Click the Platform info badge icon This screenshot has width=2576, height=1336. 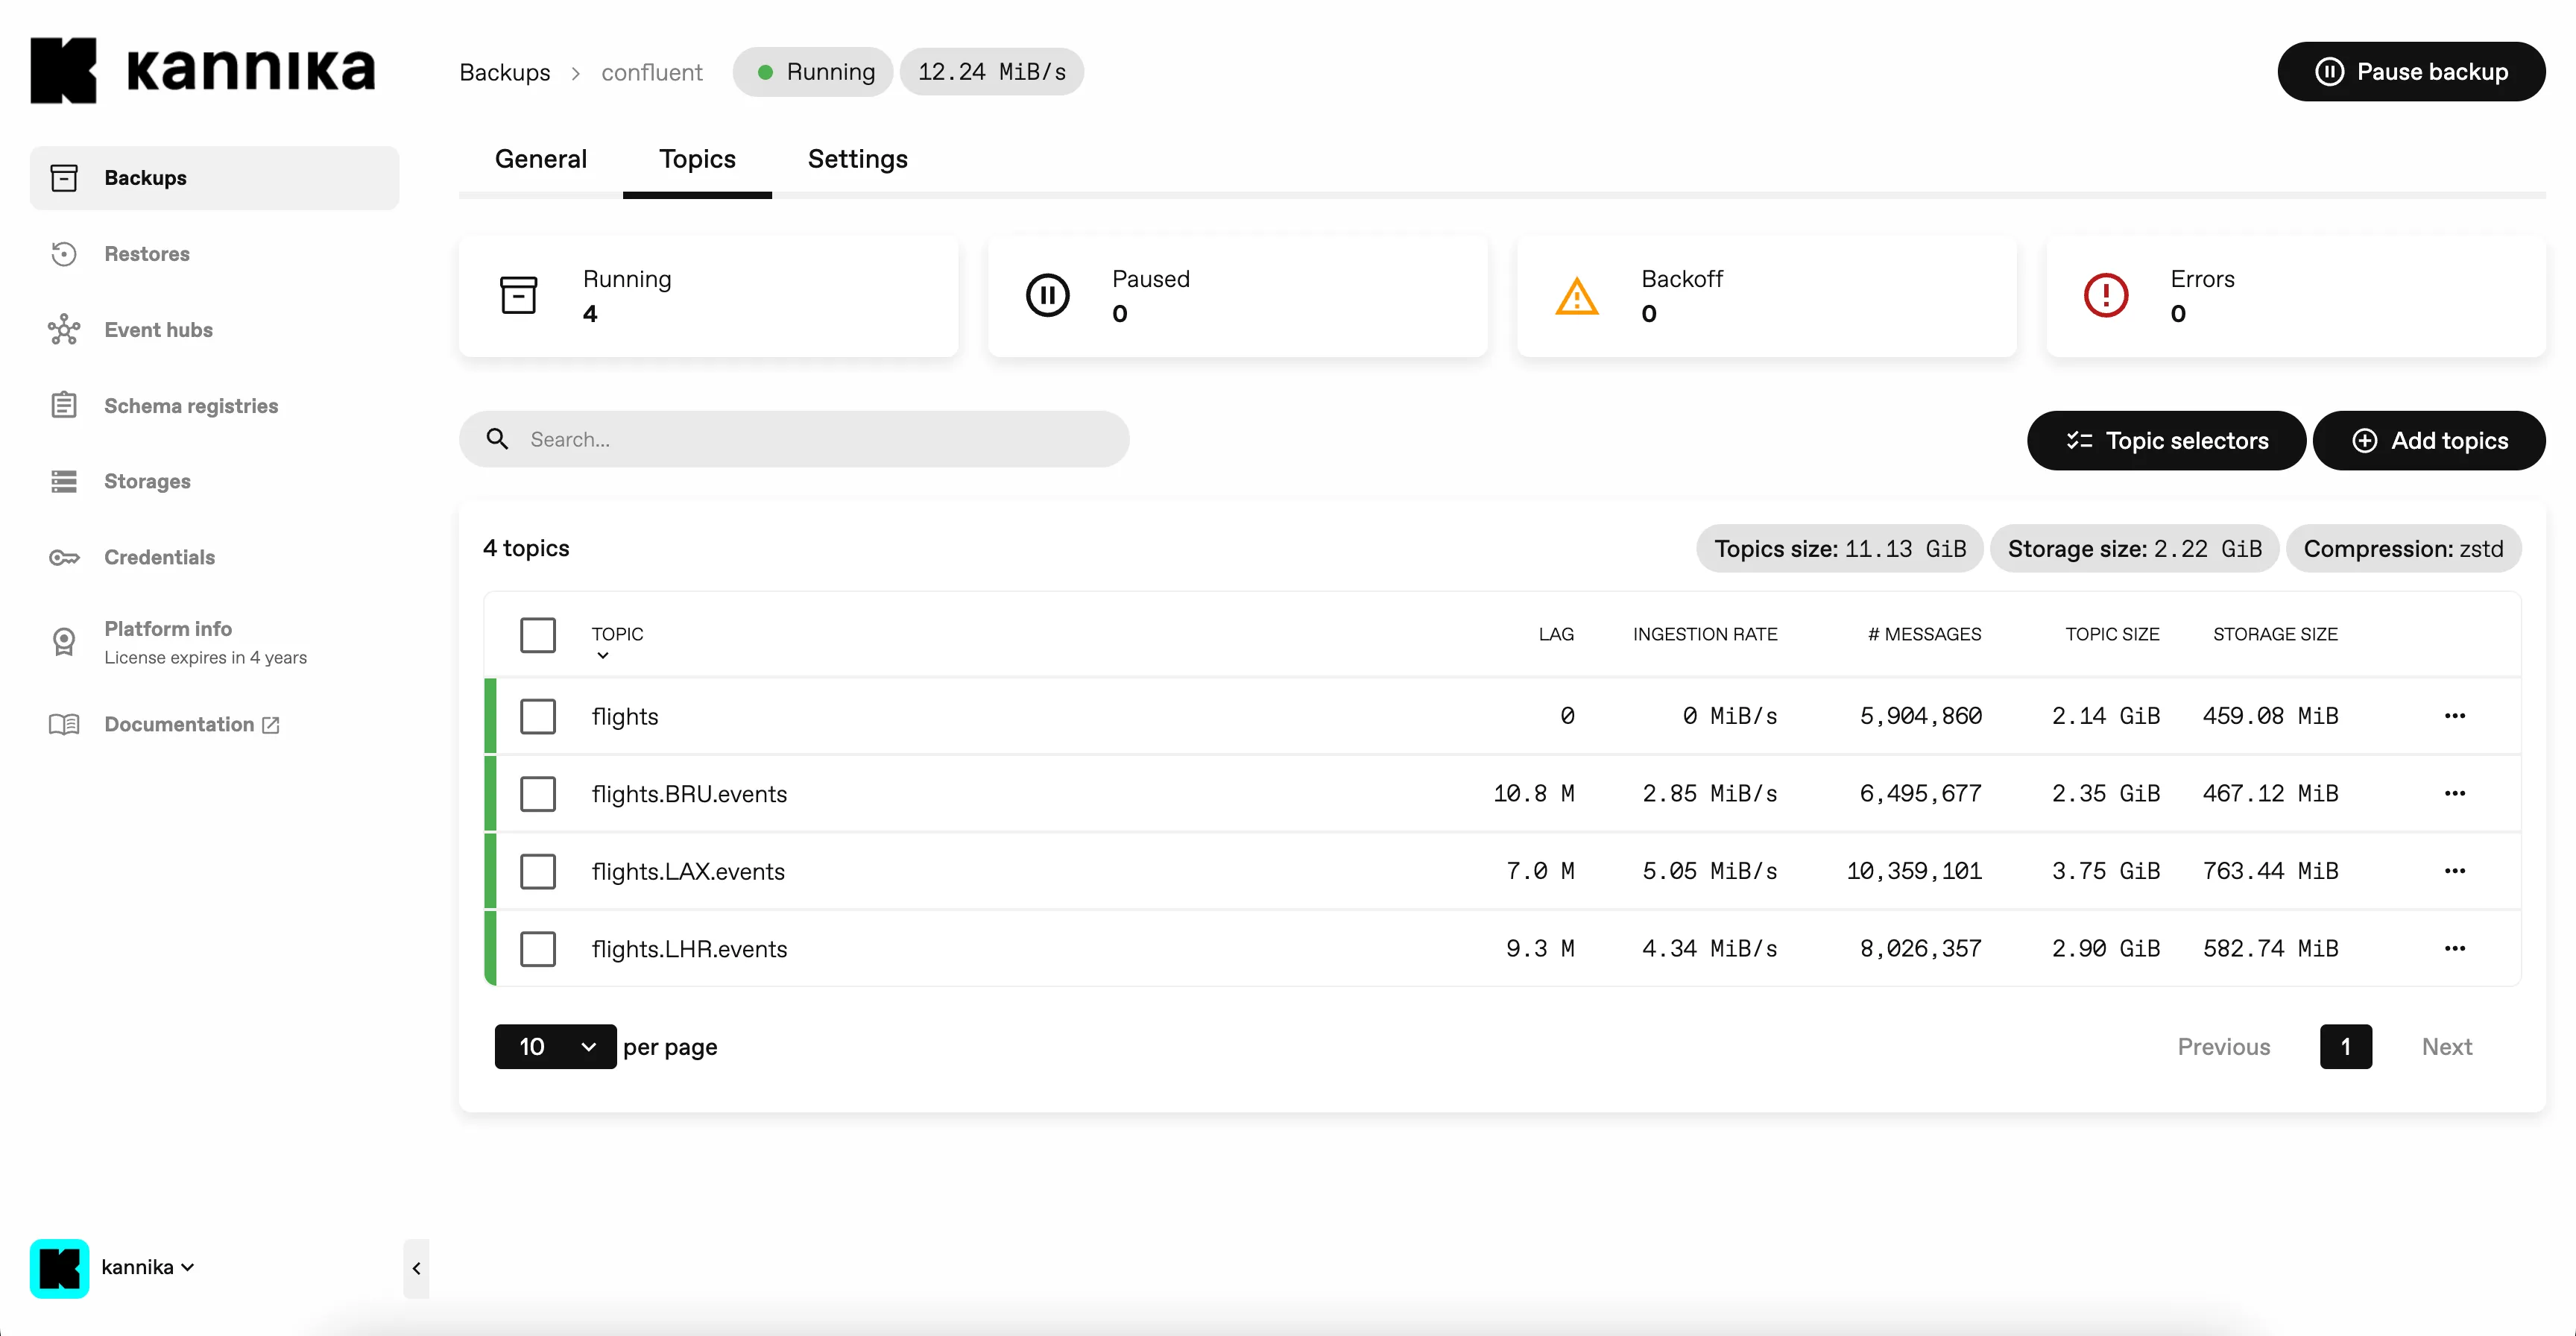click(64, 641)
